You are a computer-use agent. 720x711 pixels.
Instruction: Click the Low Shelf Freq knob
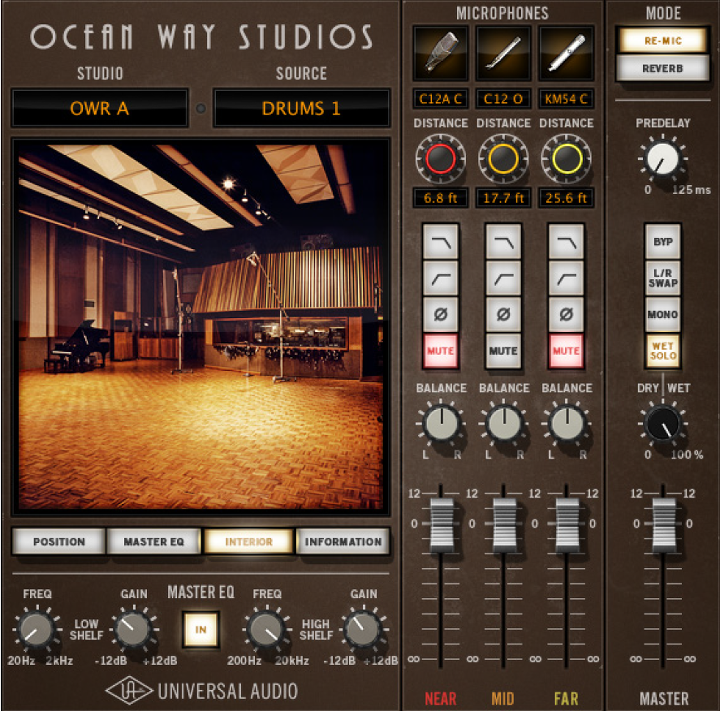(x=37, y=629)
